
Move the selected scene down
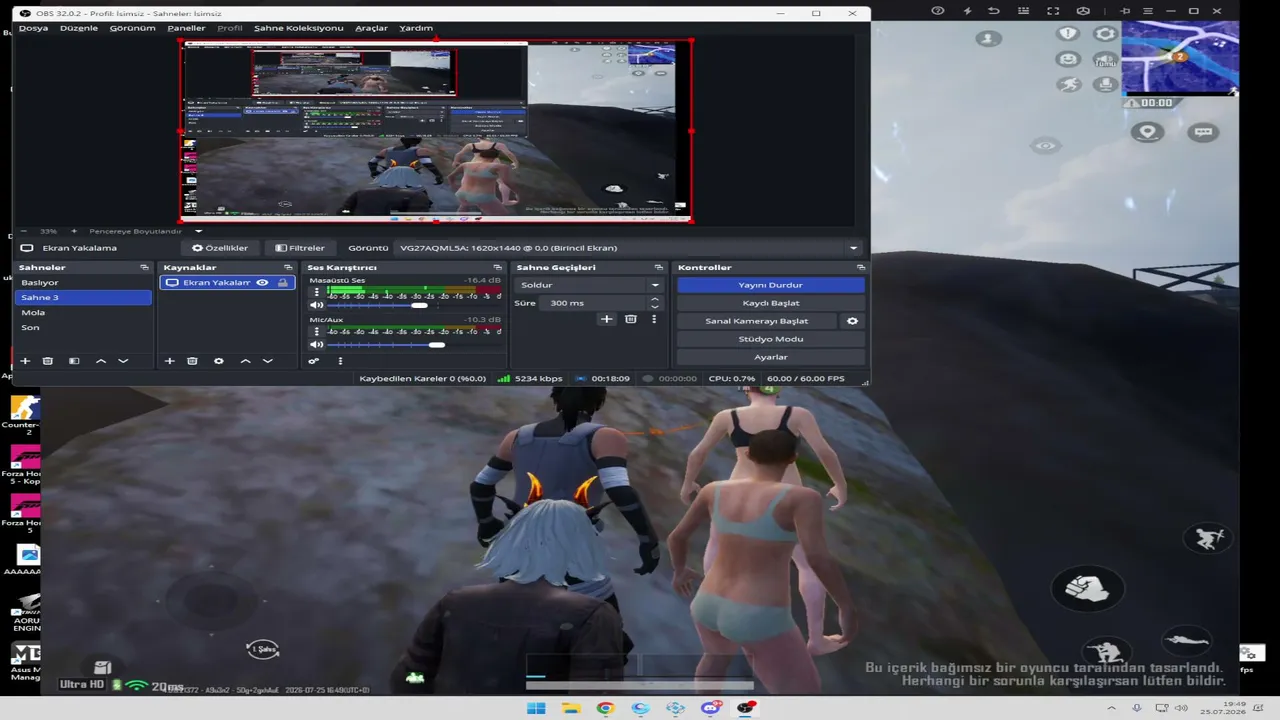point(123,361)
